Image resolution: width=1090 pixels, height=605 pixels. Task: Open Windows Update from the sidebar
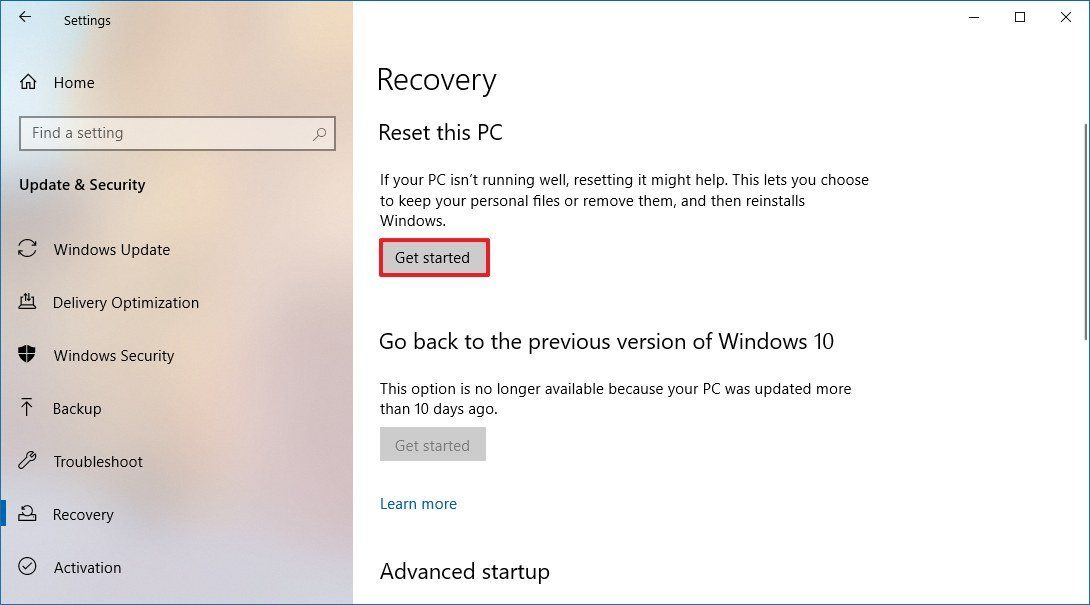pyautogui.click(x=111, y=250)
